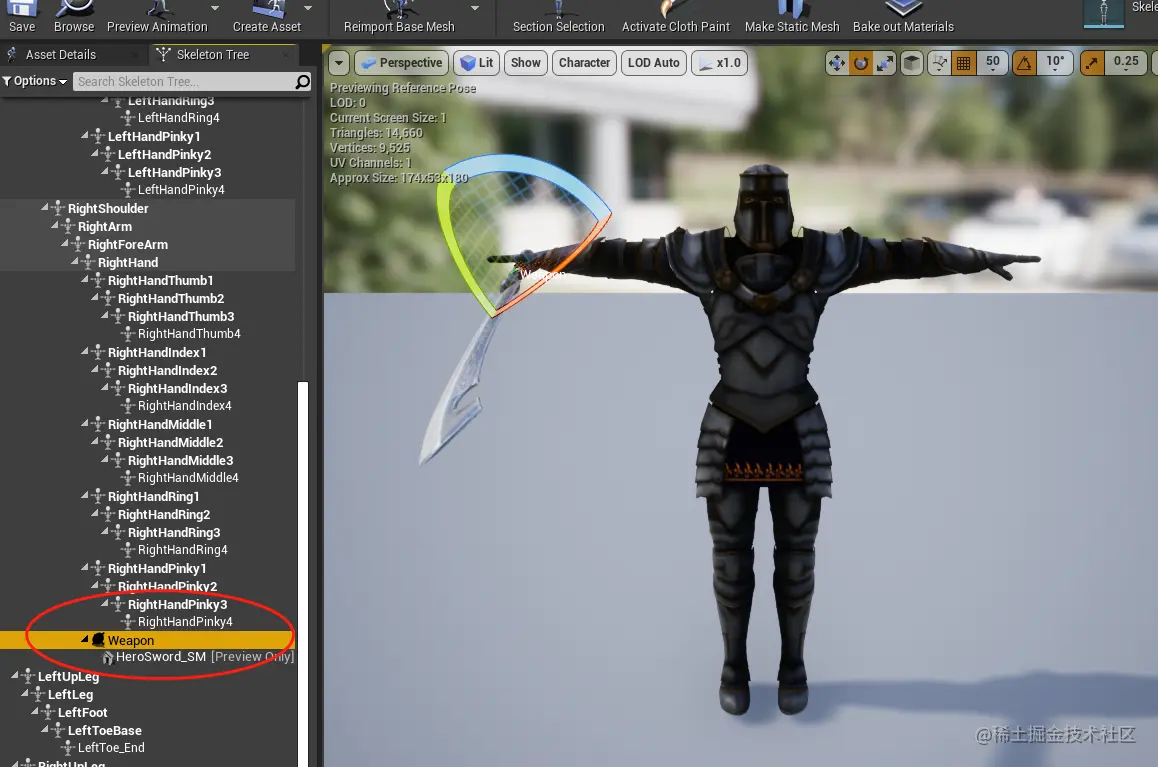Viewport: 1158px width, 767px height.
Task: Open the Show menu
Action: pos(526,63)
